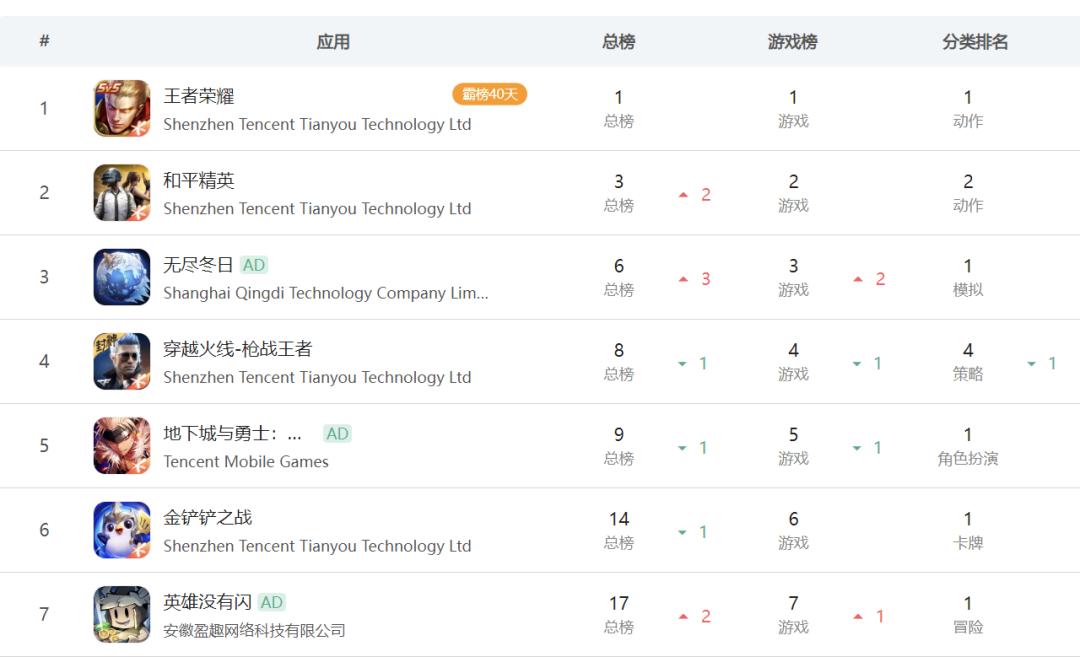Click the Tencent Mobile Games developer name
1080x657 pixels.
tap(246, 461)
